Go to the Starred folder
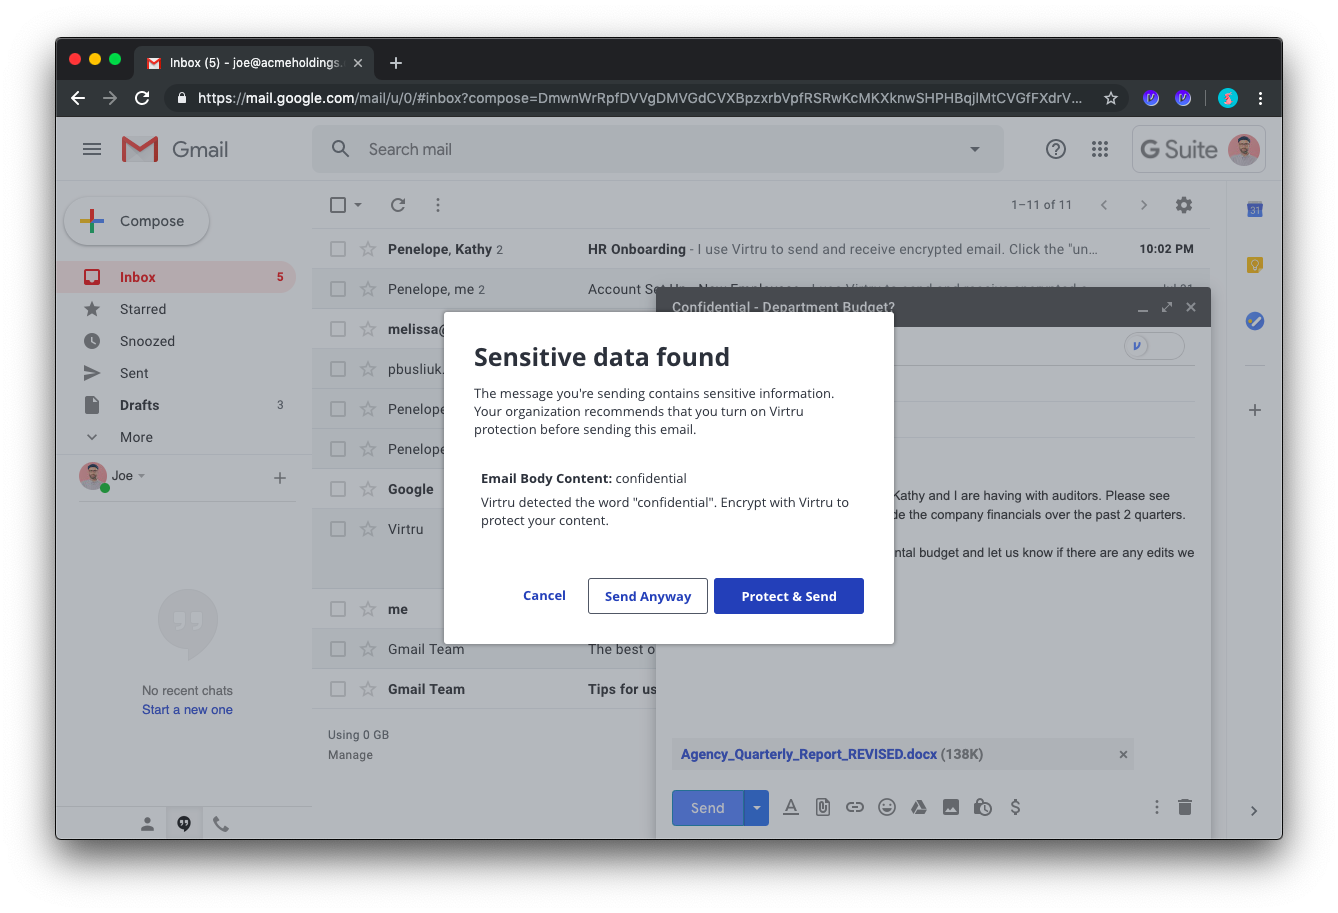 (x=143, y=309)
